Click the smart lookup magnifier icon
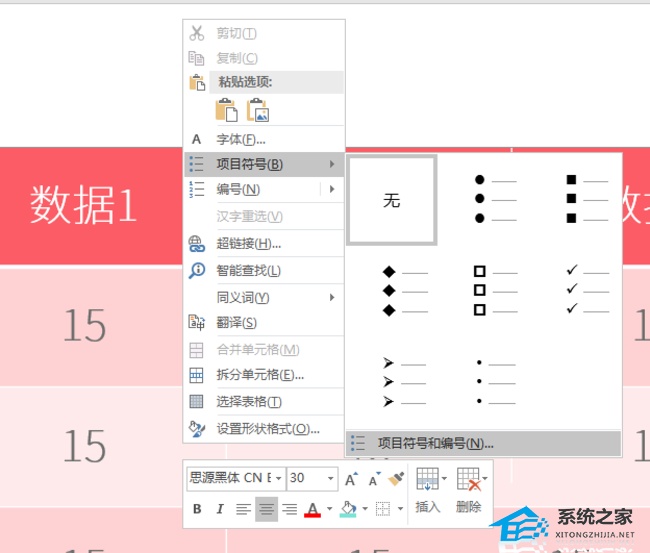Screen dimensions: 650x553 coord(196,271)
